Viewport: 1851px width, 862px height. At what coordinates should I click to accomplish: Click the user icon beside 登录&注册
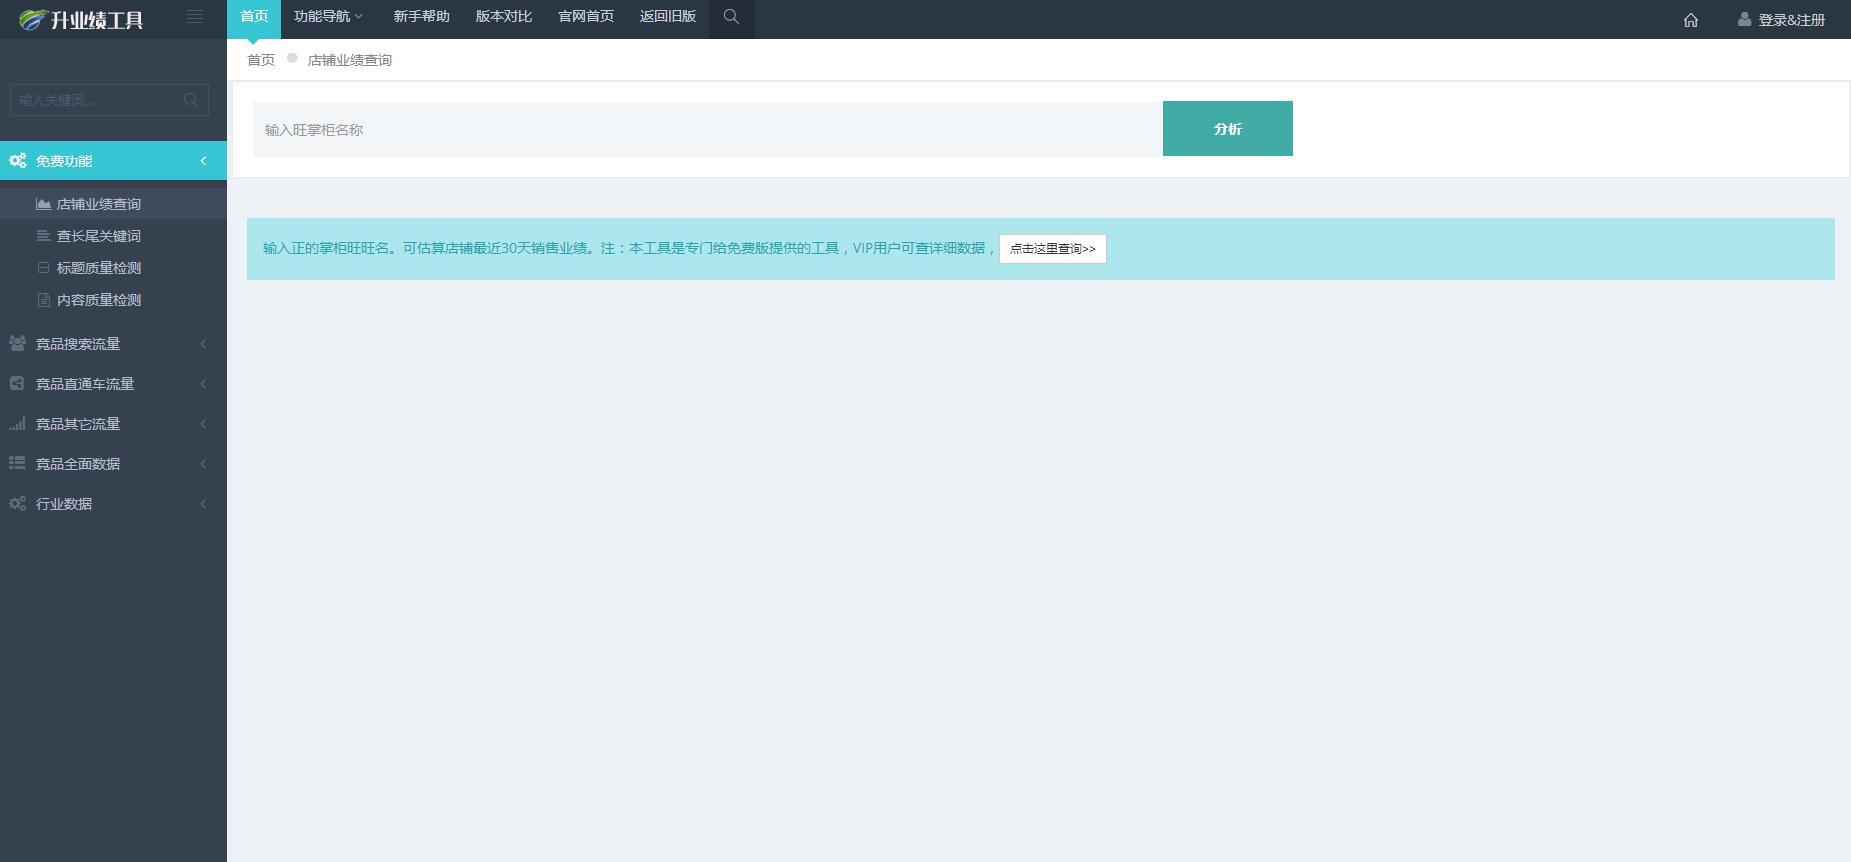coord(1744,19)
